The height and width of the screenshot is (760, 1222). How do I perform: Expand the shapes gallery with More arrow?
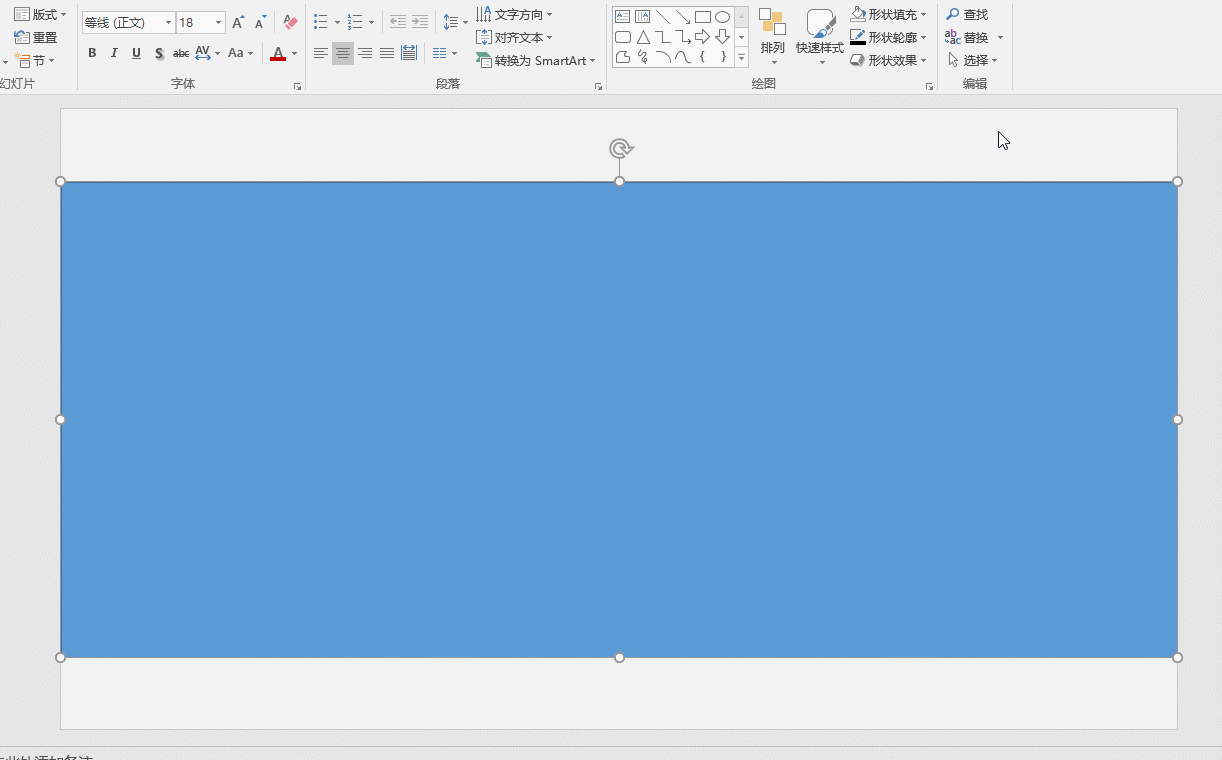742,58
